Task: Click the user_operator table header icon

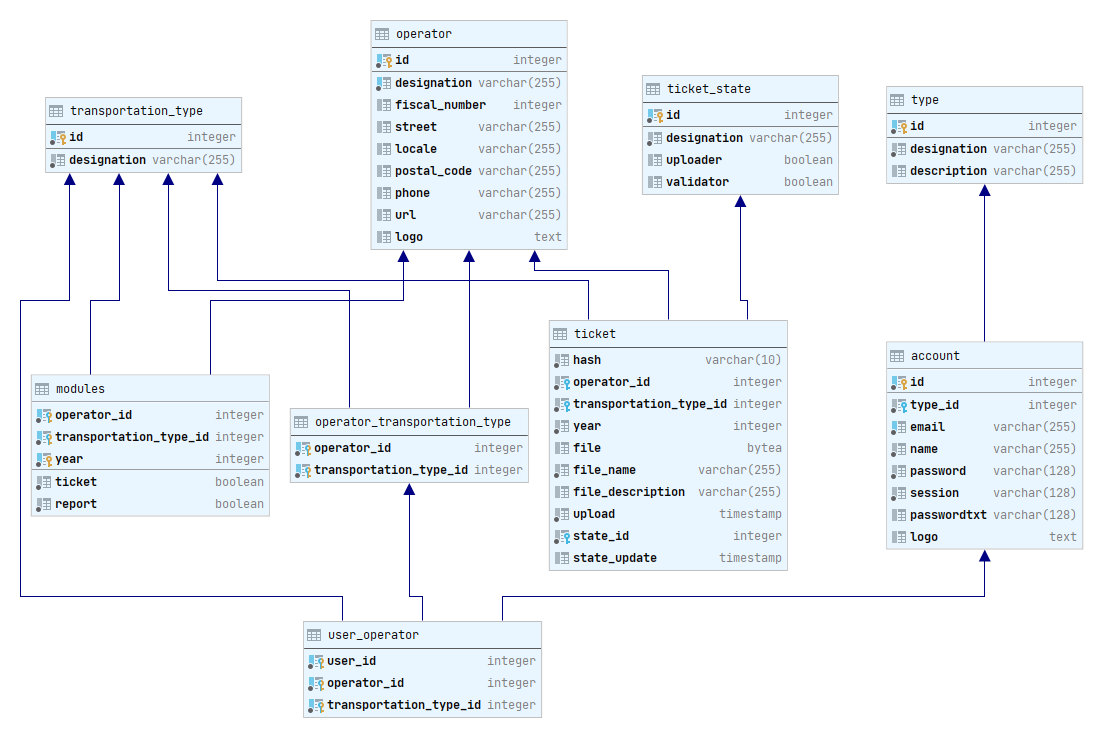Action: tap(315, 635)
